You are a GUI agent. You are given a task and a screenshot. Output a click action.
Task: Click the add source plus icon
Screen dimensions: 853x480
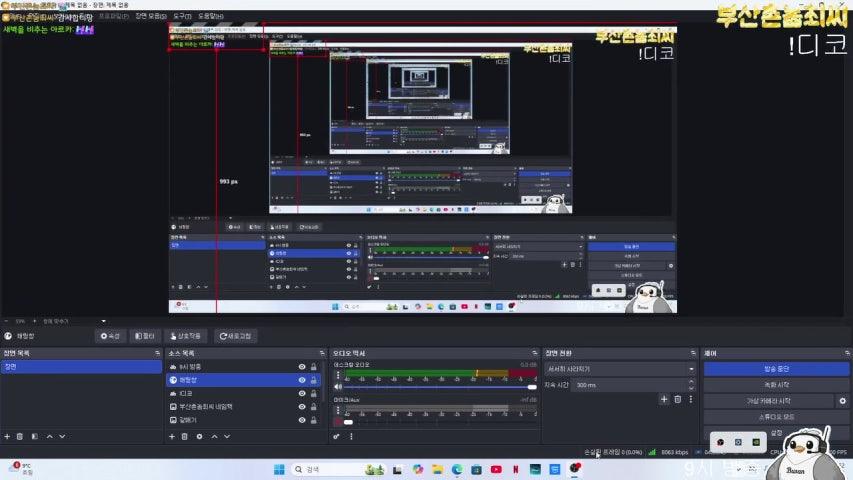(171, 436)
